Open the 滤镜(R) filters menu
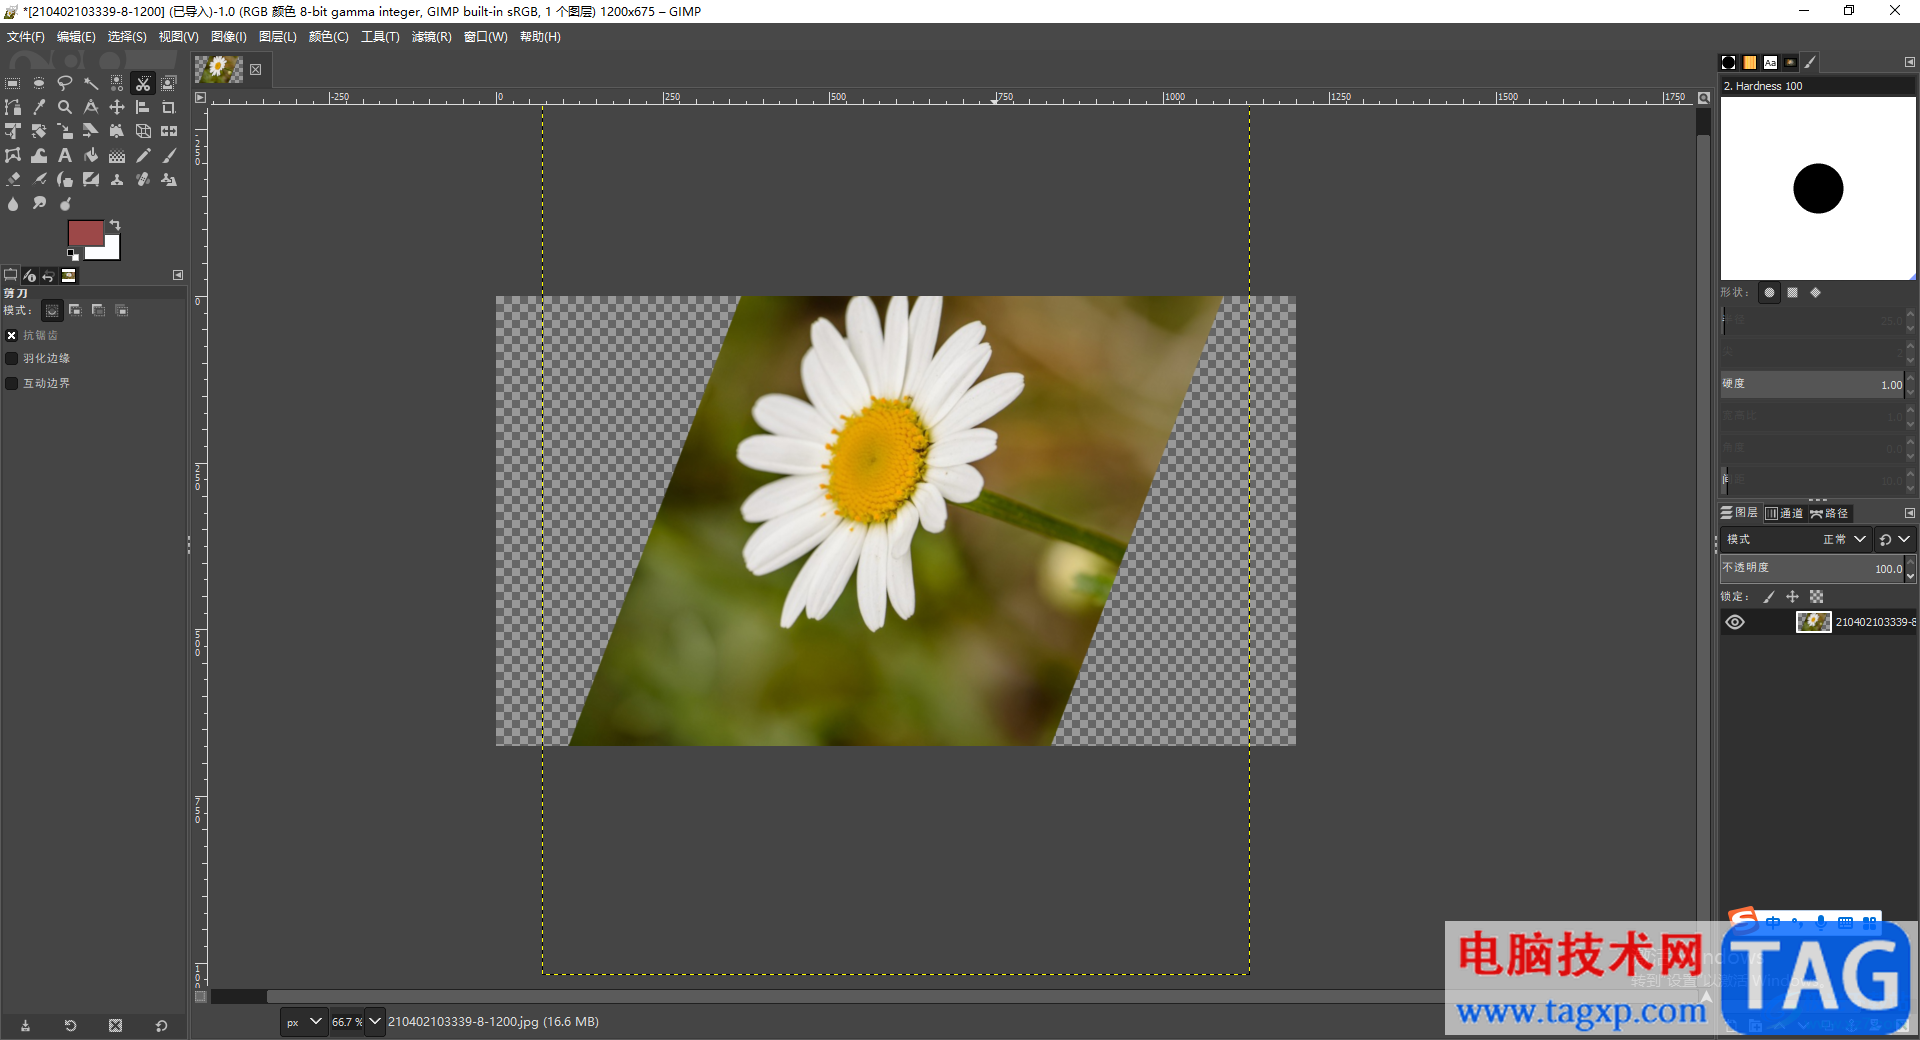This screenshot has height=1040, width=1920. pyautogui.click(x=431, y=37)
